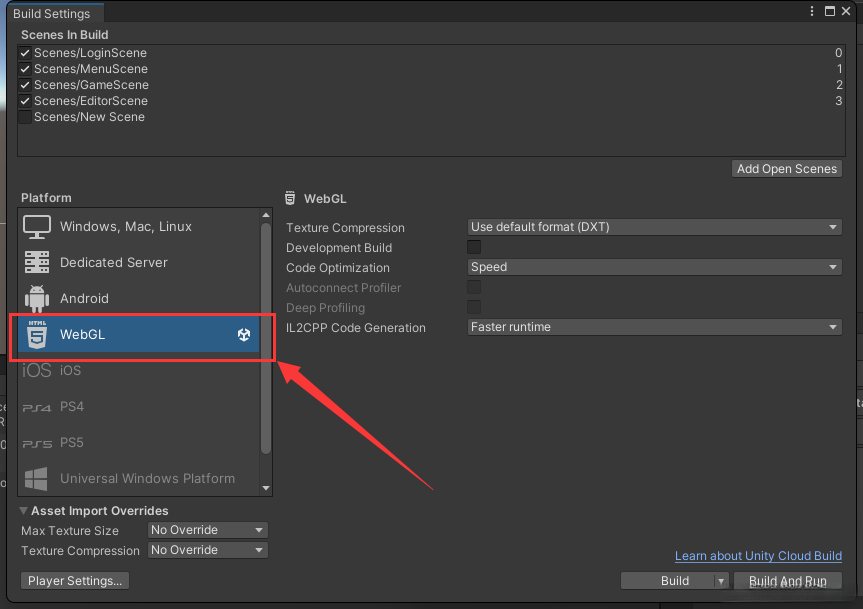Viewport: 863px width, 609px height.
Task: Open the Texture Compression format dropdown
Action: point(655,227)
